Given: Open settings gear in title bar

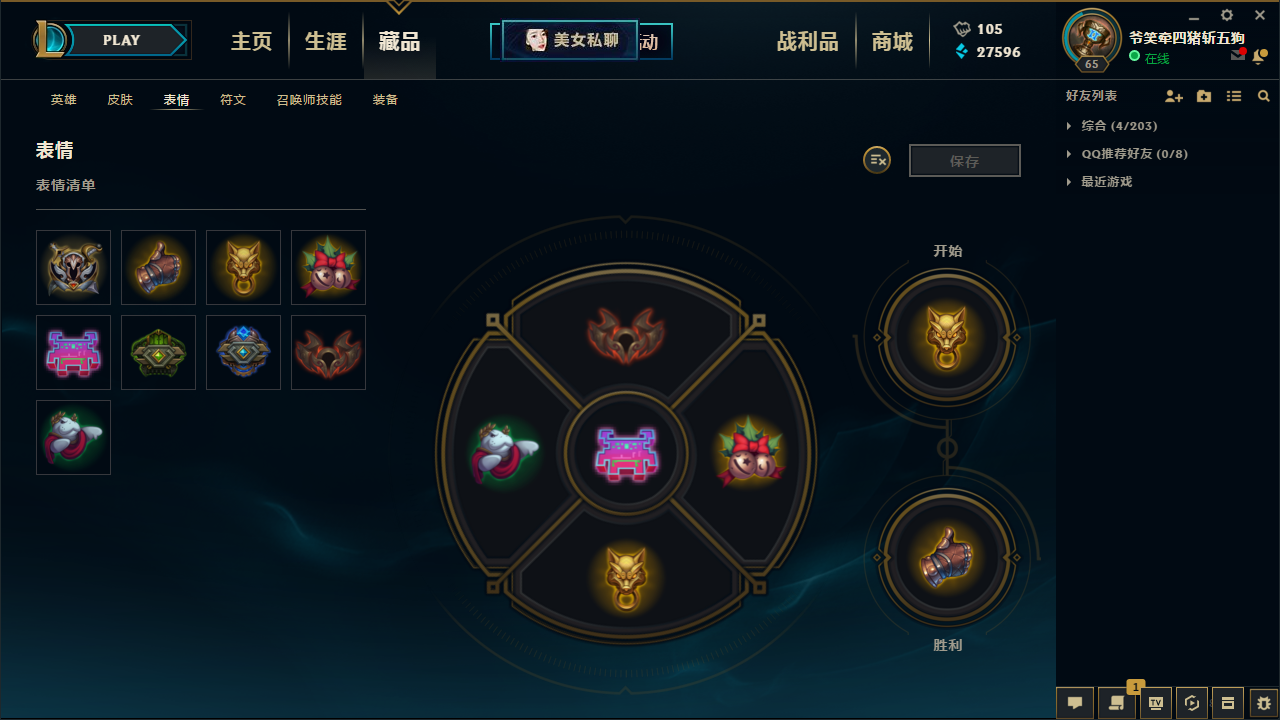Looking at the screenshot, I should click(x=1227, y=15).
